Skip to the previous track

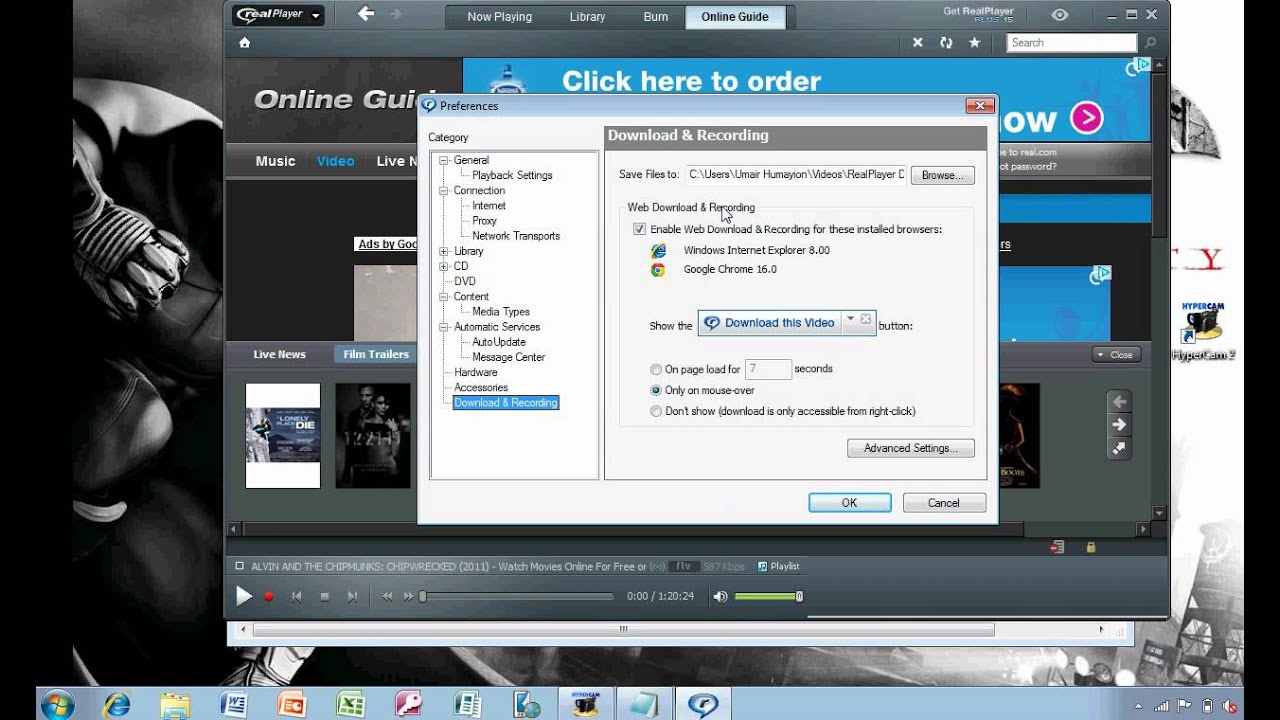(x=296, y=596)
